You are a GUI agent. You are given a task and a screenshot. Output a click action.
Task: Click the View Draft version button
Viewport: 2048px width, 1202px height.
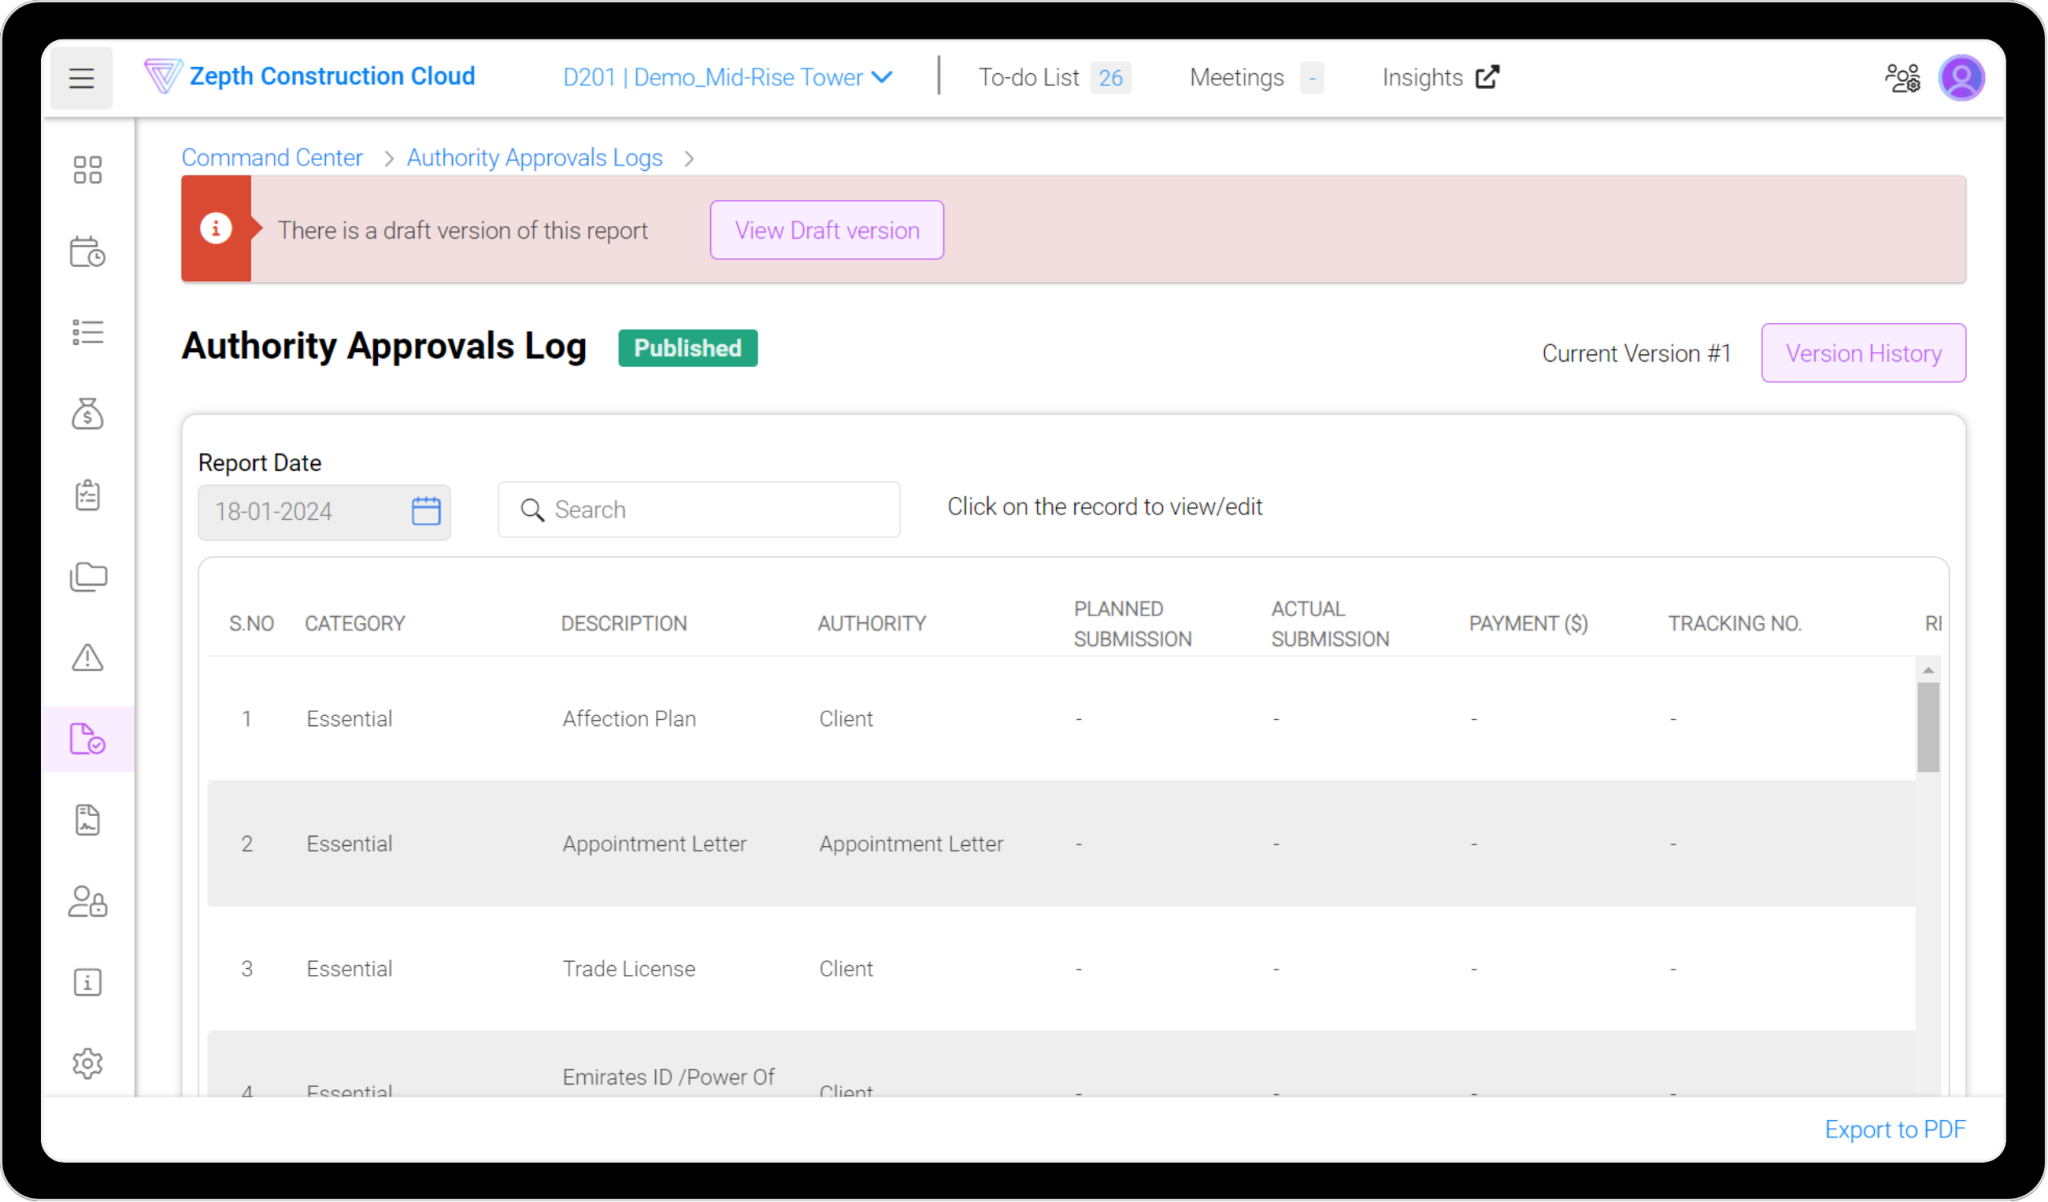826,230
